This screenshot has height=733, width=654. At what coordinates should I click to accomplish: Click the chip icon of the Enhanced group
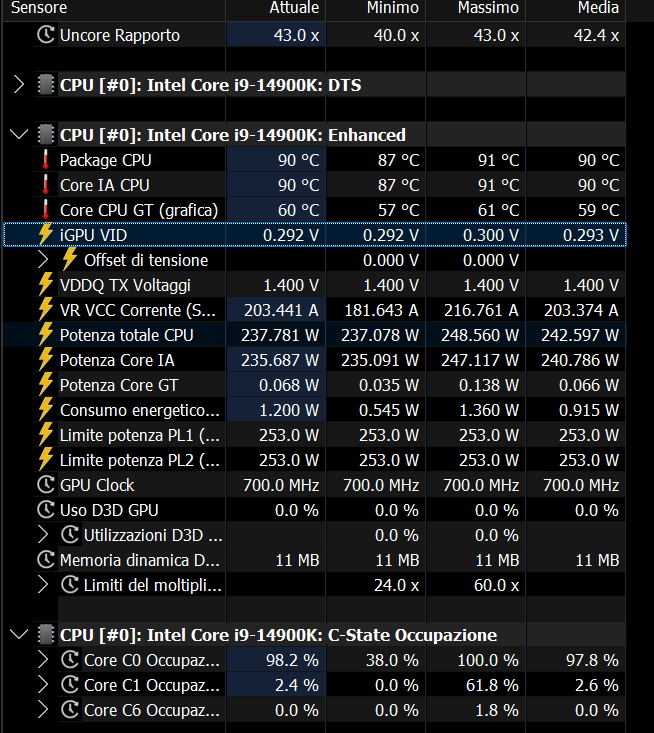[x=46, y=135]
